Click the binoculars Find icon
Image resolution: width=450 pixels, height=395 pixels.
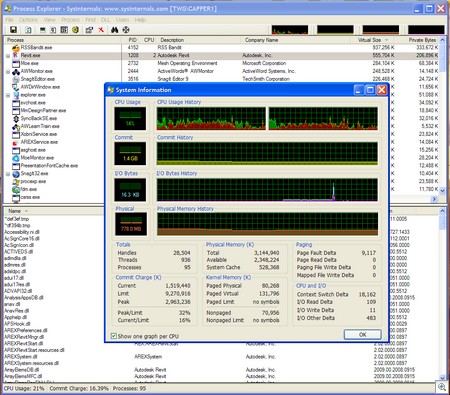(115, 30)
